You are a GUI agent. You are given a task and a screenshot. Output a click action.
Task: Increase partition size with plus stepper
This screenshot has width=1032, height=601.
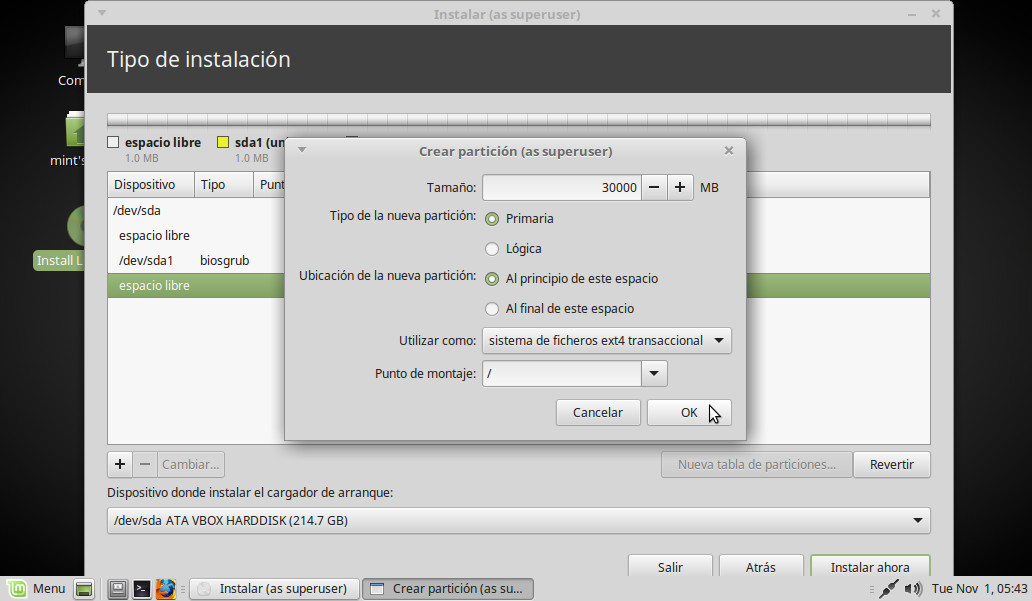tap(680, 187)
